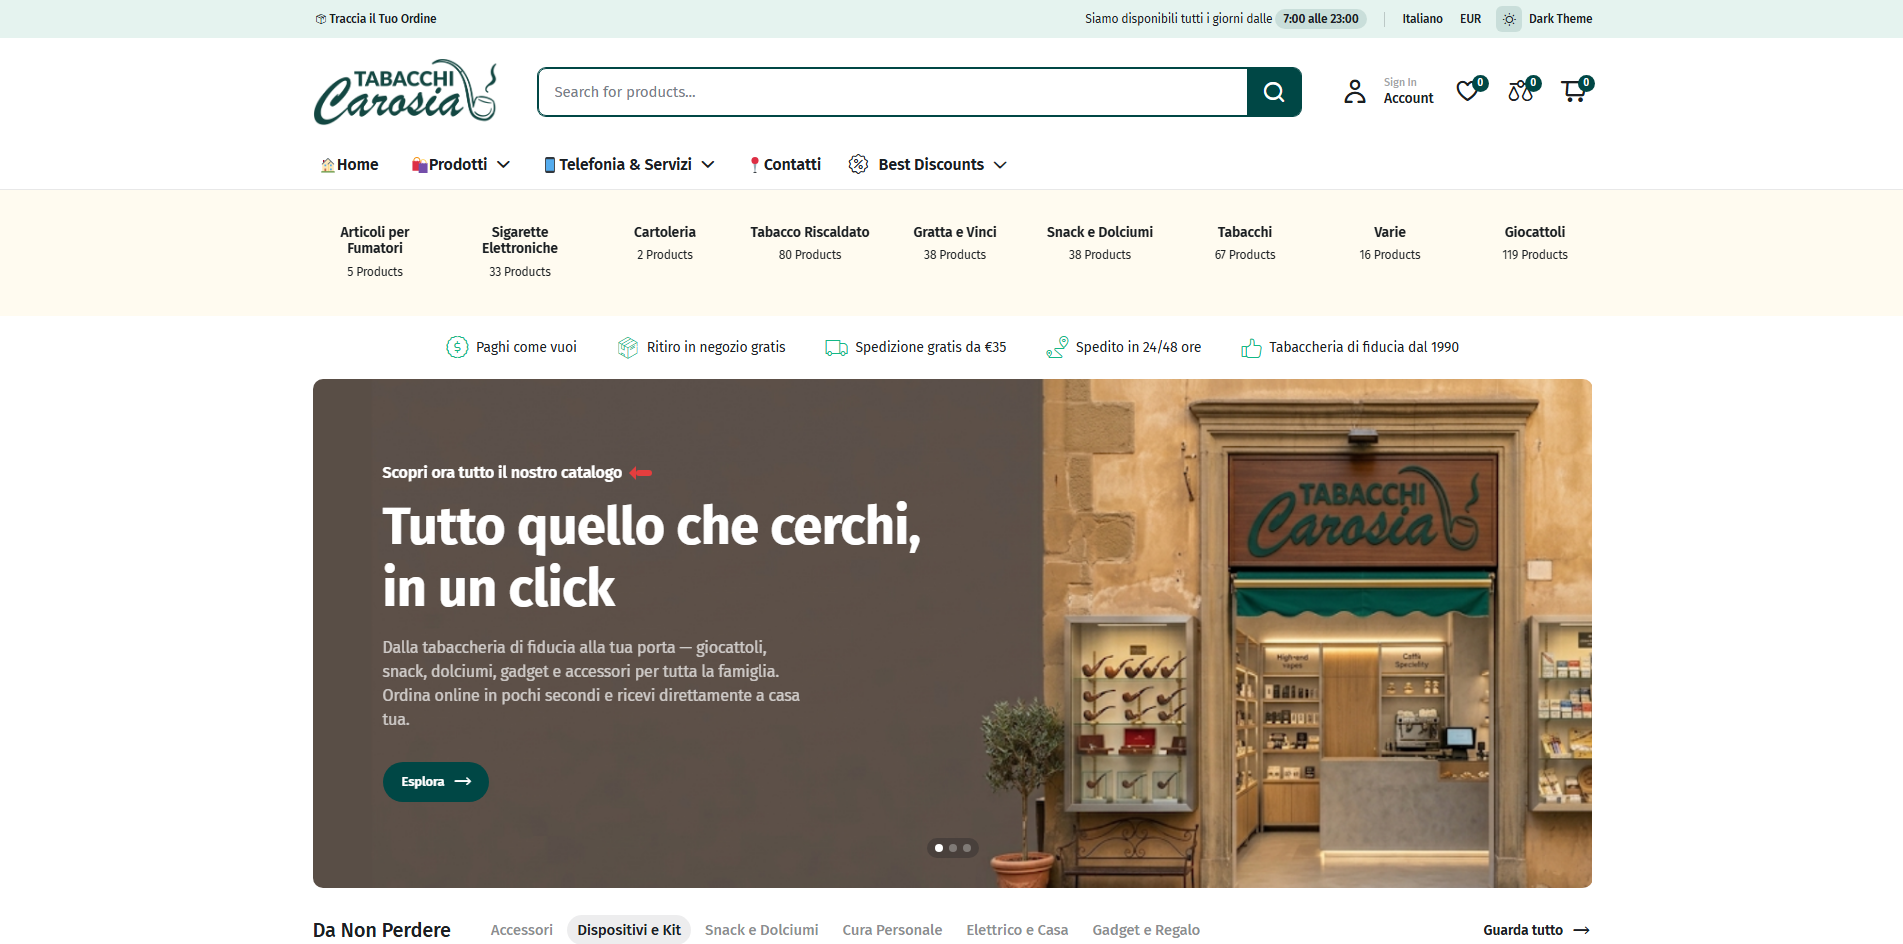
Task: Focus the Search for products field
Action: 892,92
